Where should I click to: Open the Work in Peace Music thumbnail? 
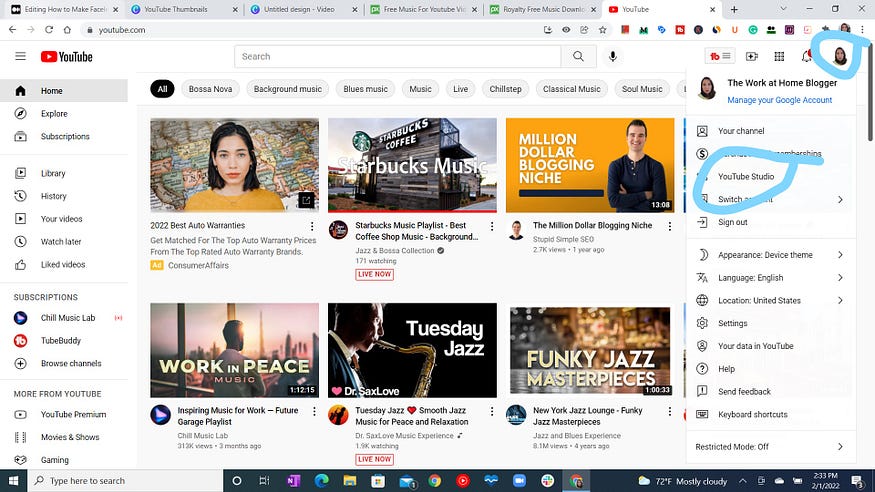234,350
